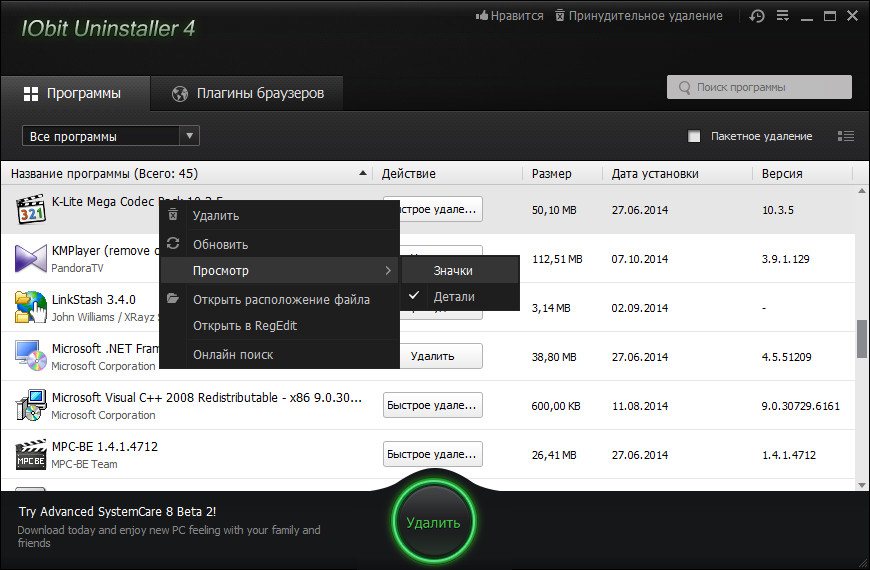Sort by the Действие column header
The image size is (870, 570).
pyautogui.click(x=408, y=174)
